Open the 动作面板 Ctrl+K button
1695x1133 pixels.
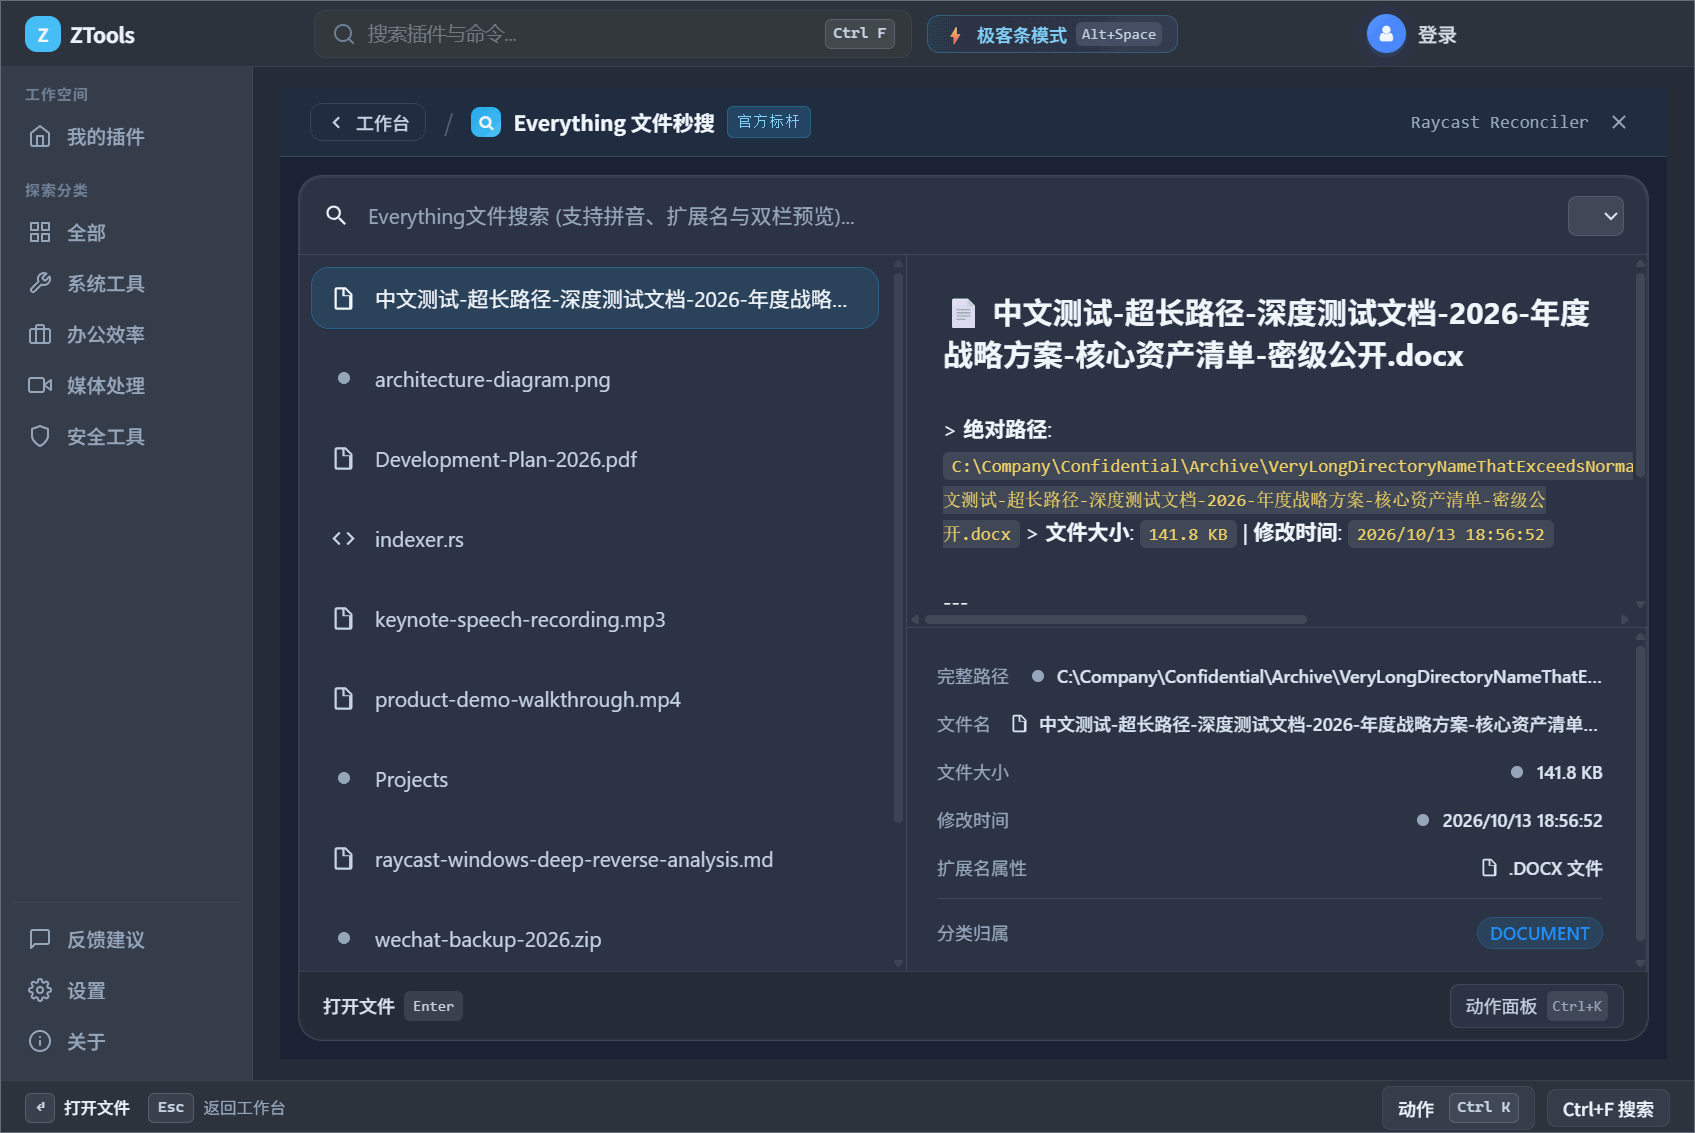coord(1536,1006)
